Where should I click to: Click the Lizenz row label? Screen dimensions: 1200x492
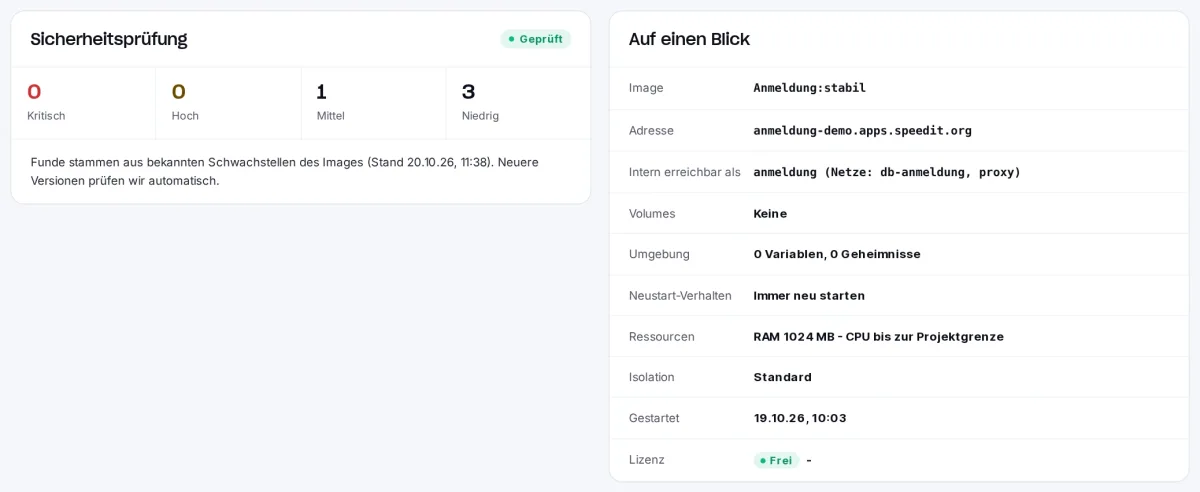click(x=647, y=460)
